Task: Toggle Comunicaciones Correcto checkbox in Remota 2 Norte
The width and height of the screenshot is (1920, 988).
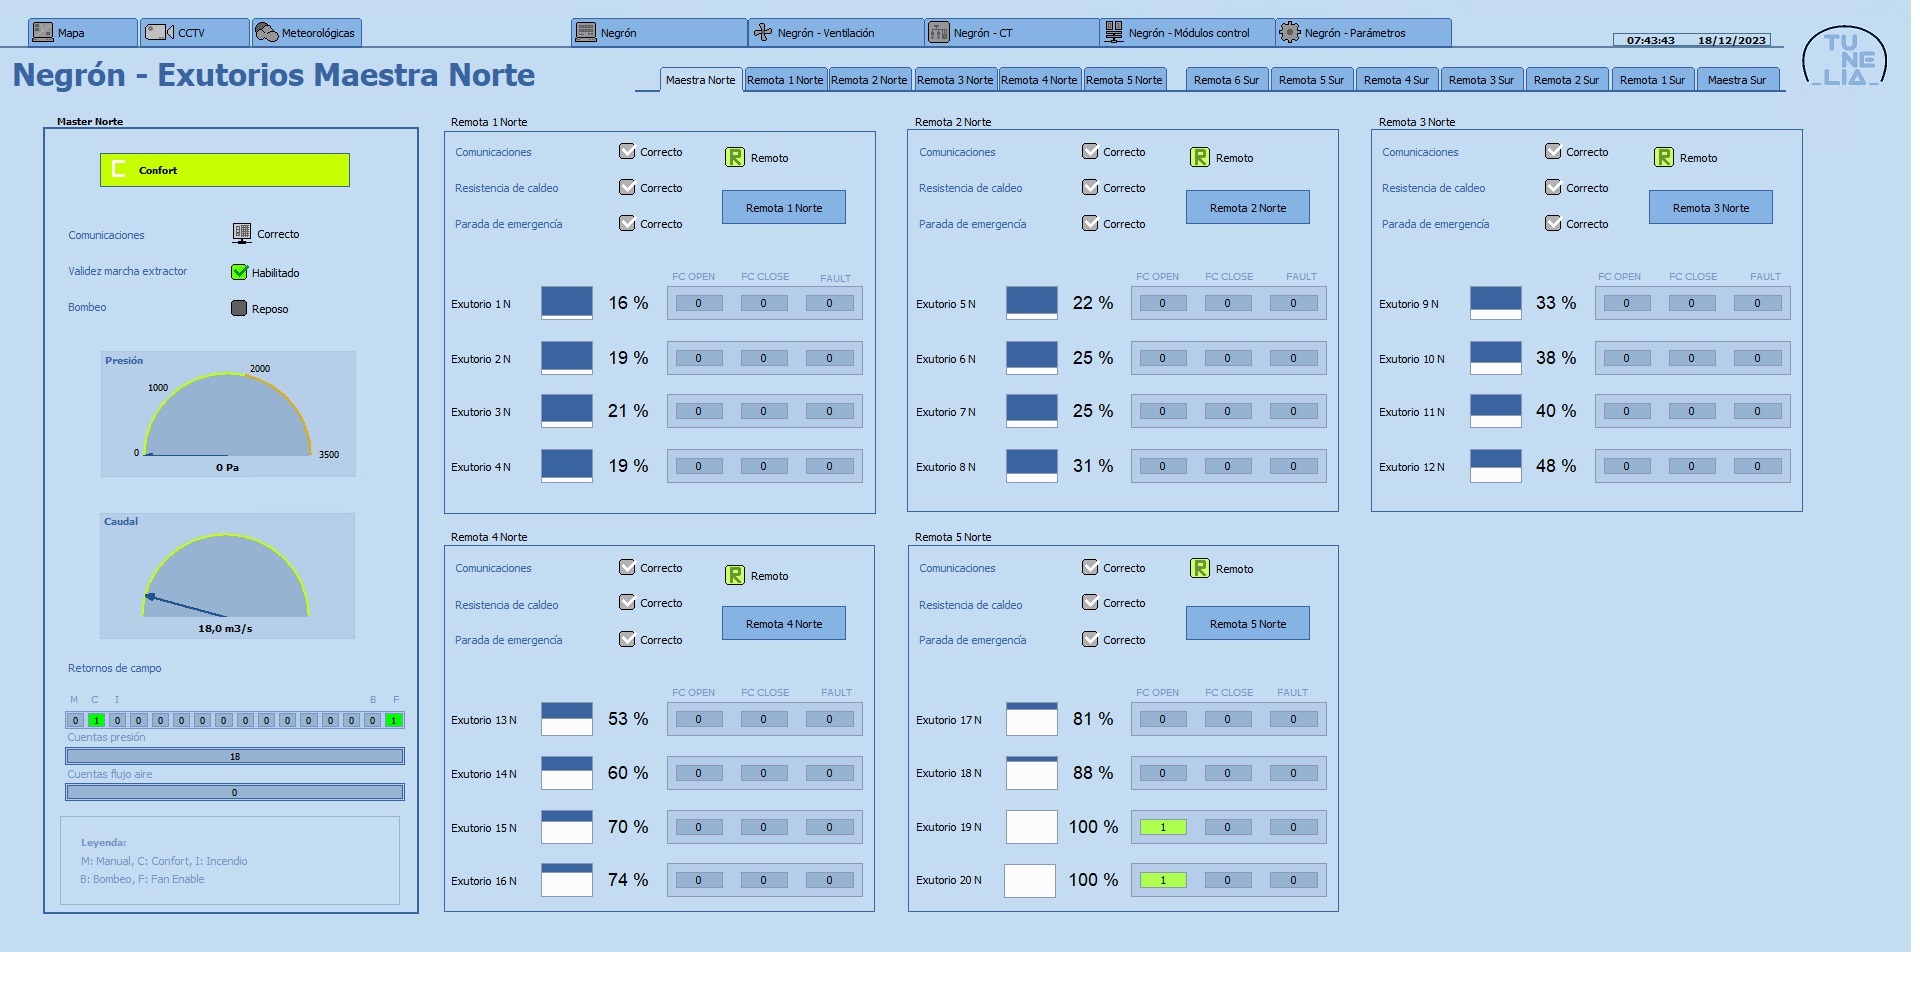Action: click(x=1090, y=151)
